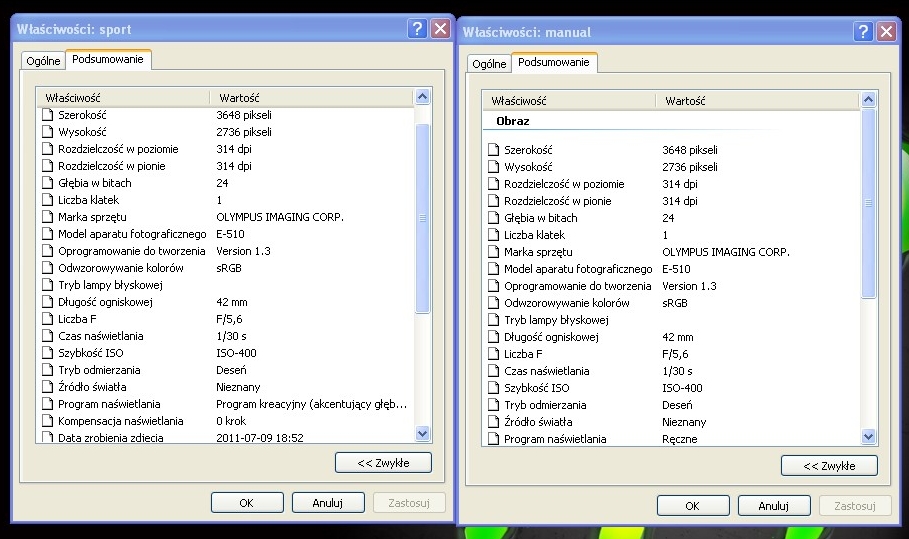Close the sport properties window
Screen dimensions: 909x539
click(440, 29)
